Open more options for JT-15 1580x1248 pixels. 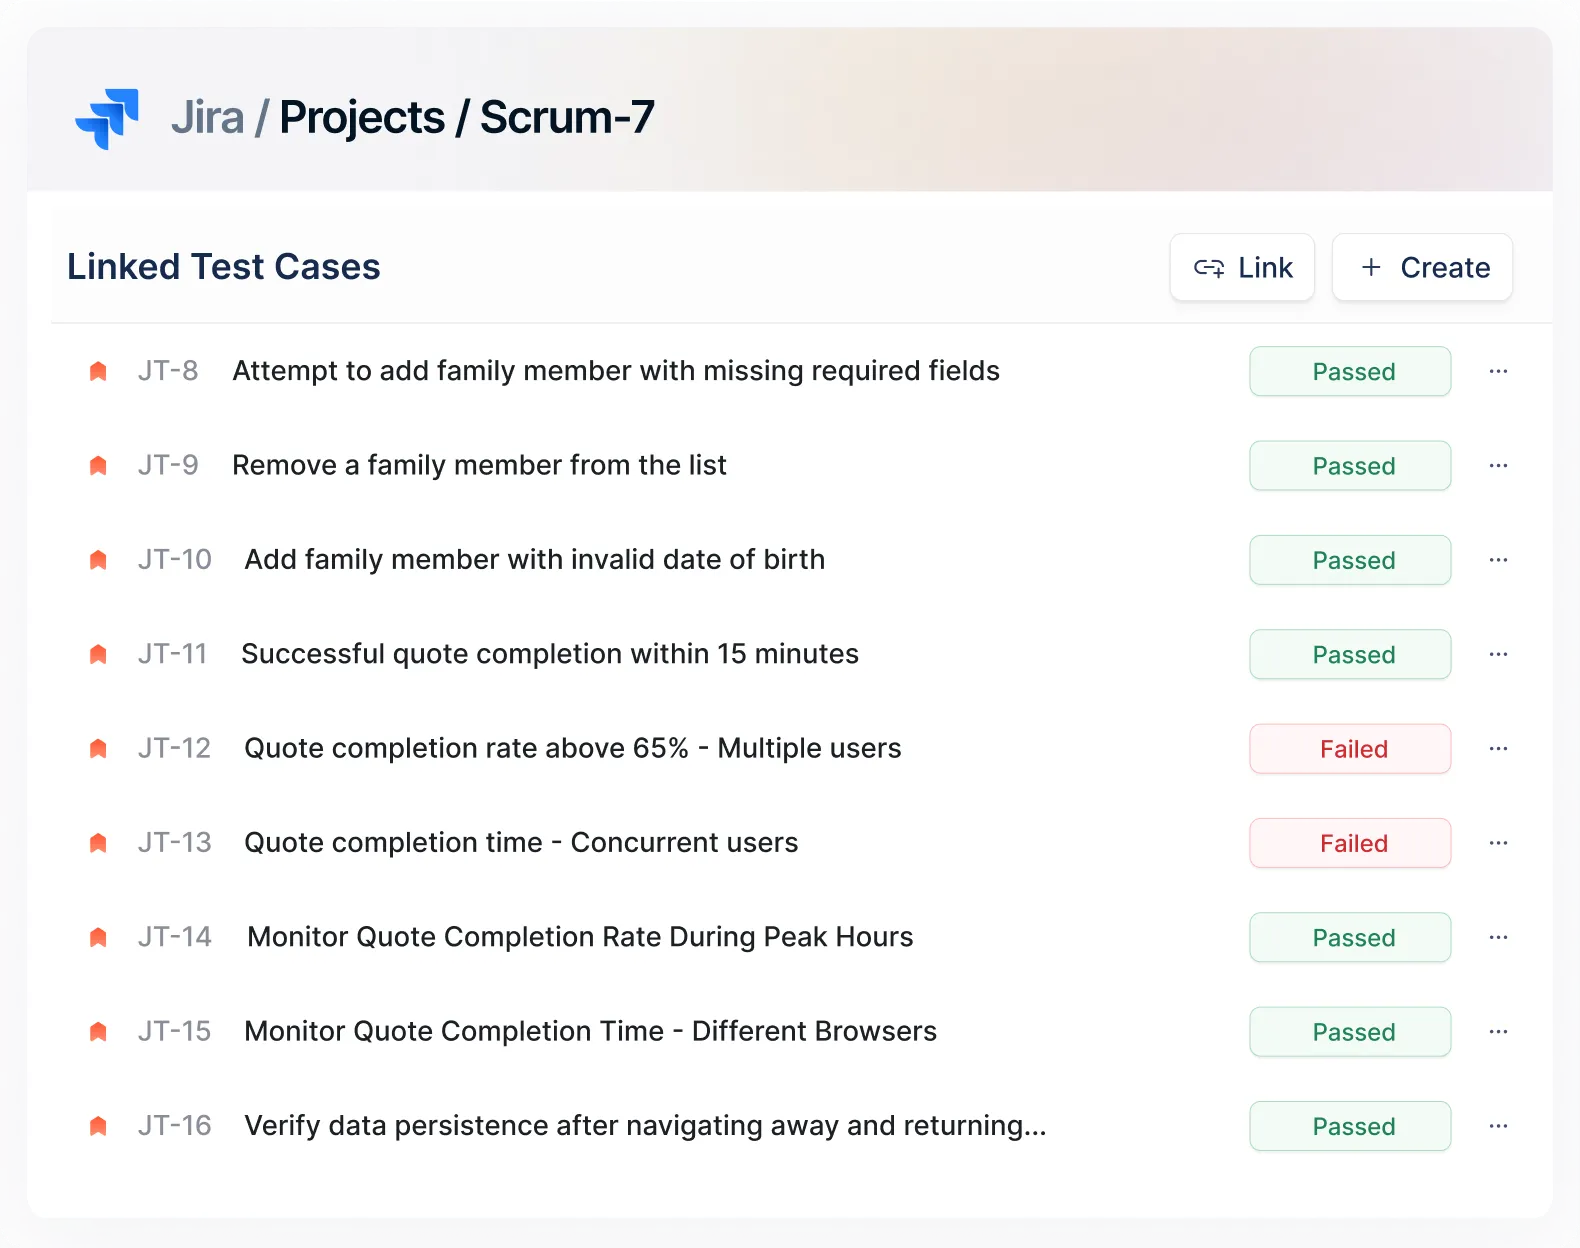1498,1031
